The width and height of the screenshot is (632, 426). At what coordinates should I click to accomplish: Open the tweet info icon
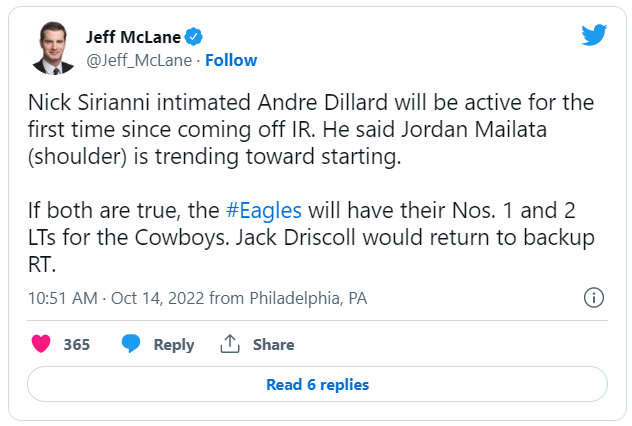tap(593, 298)
